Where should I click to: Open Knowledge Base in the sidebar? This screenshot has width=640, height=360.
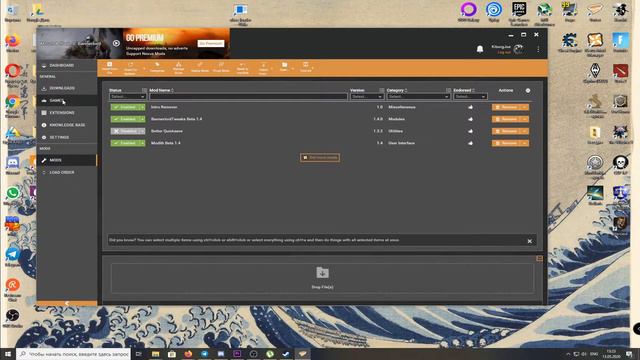[67, 125]
